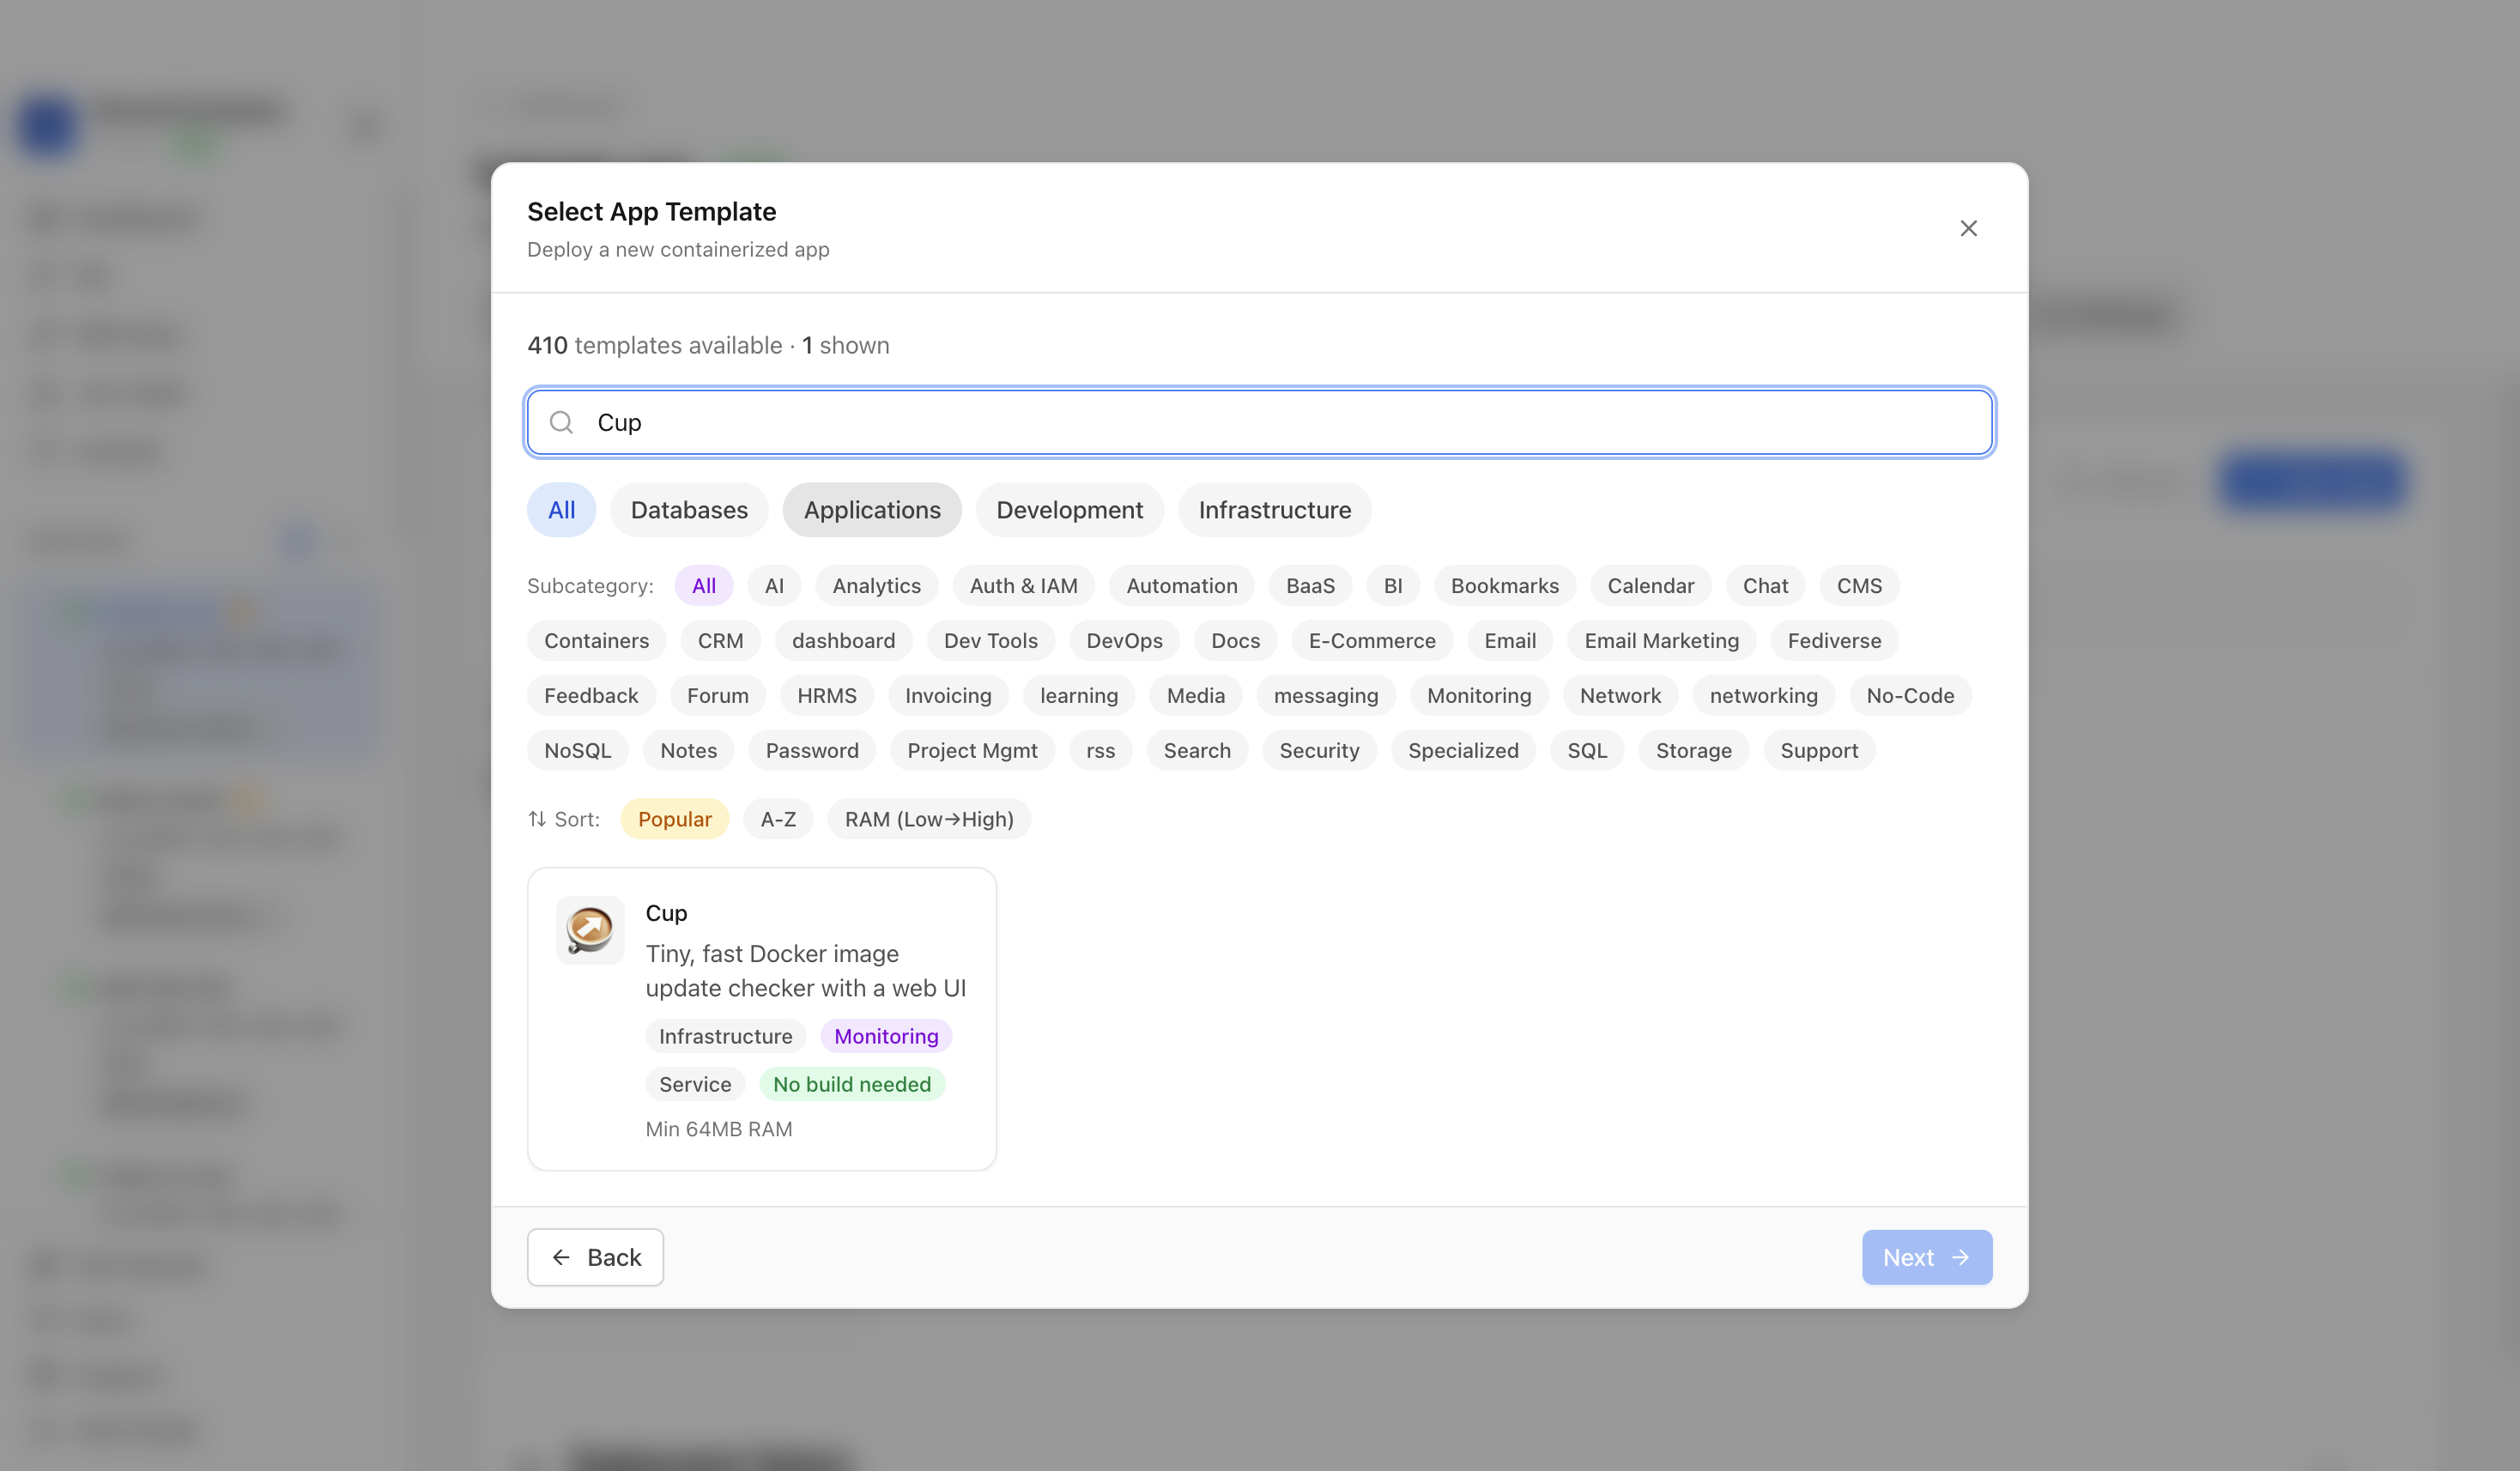The height and width of the screenshot is (1471, 2520).
Task: Close the Select App Template dialog
Action: [x=1968, y=228]
